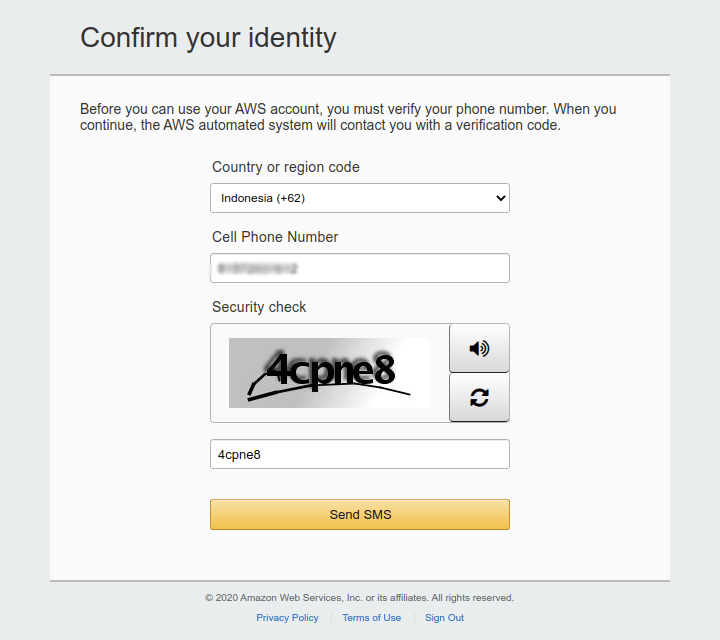Image resolution: width=720 pixels, height=640 pixels.
Task: Click the arrow on the country code selector
Action: (501, 198)
